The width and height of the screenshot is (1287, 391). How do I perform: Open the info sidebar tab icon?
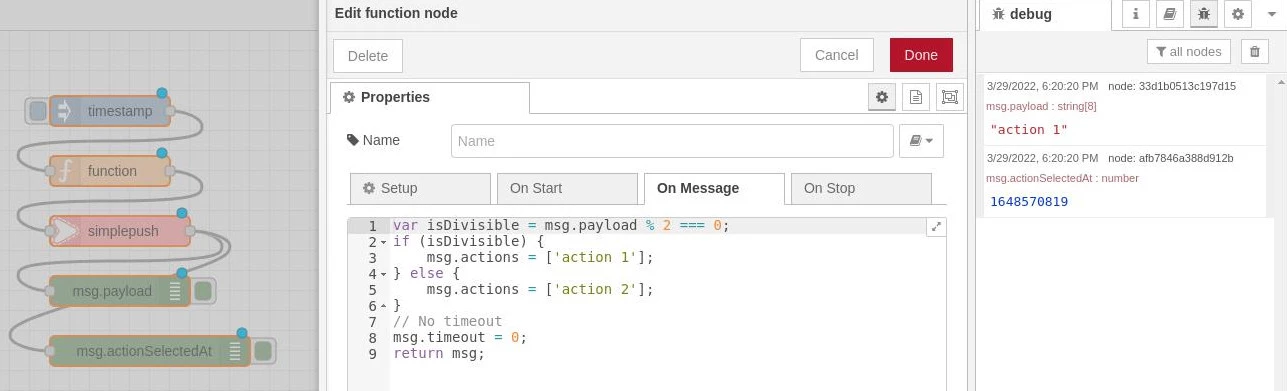tap(1135, 14)
